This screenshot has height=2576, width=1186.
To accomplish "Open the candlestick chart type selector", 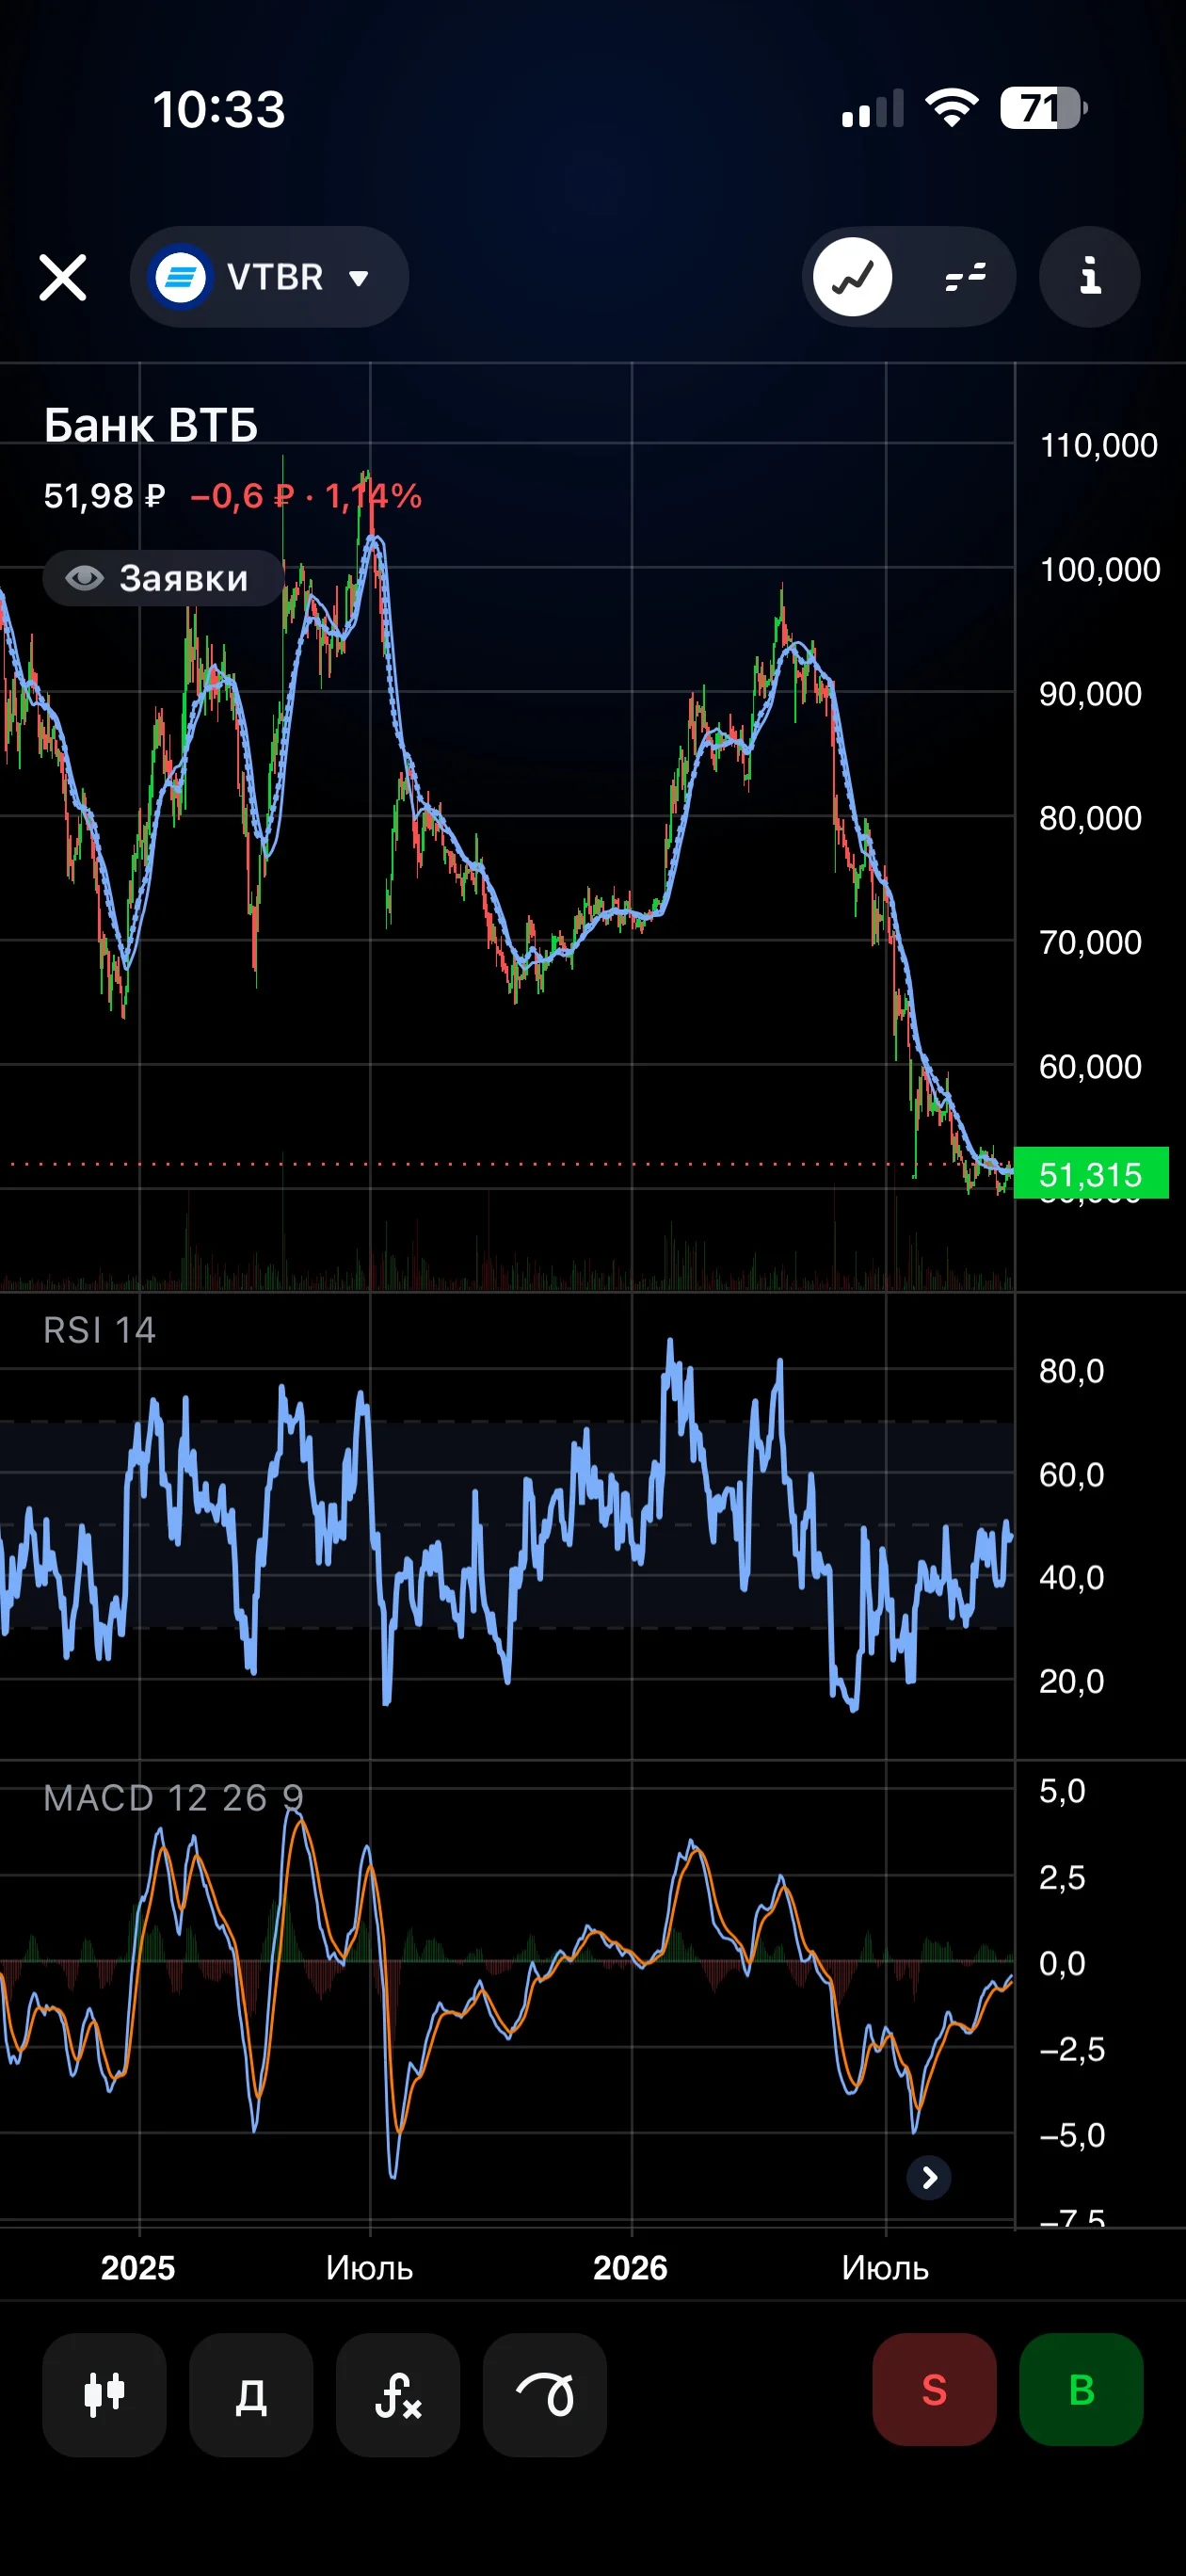I will [x=104, y=2394].
